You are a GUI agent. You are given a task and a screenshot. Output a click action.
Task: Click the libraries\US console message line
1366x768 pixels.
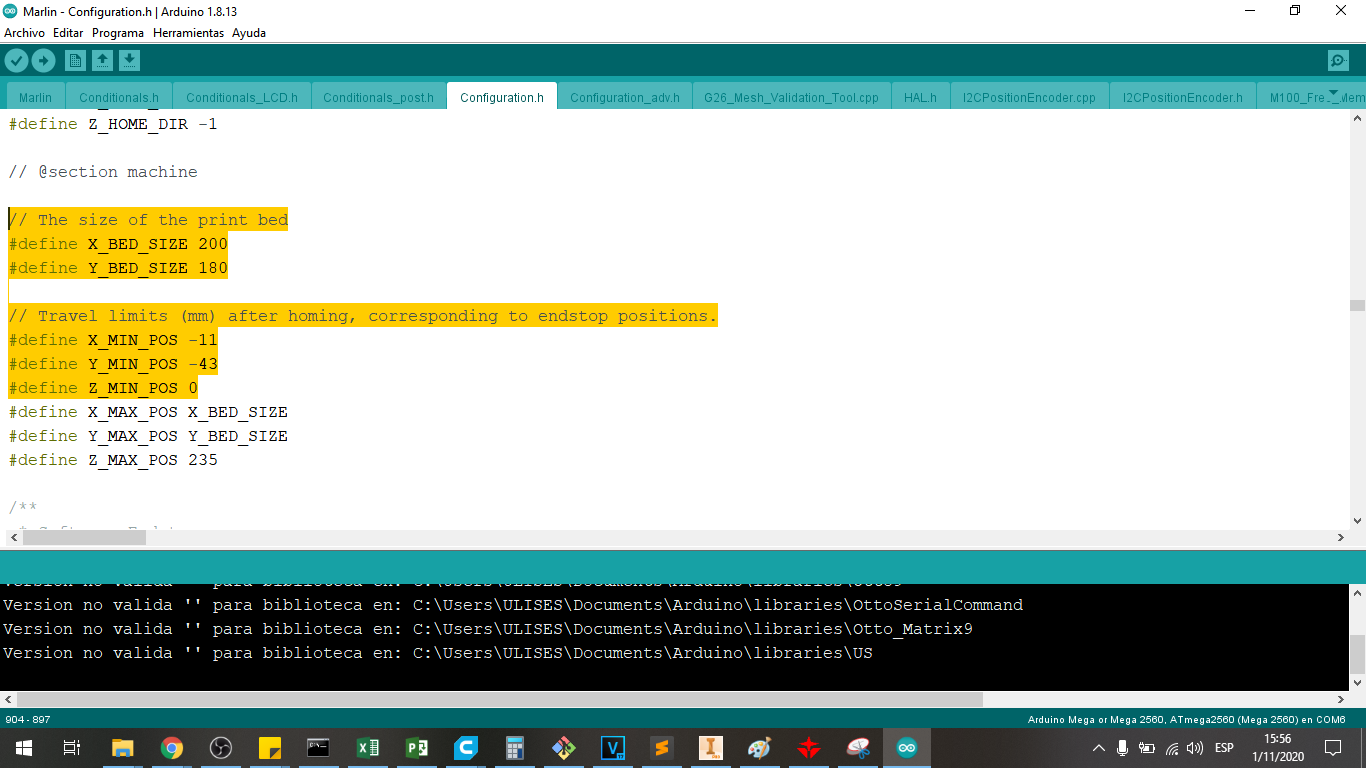(x=438, y=653)
